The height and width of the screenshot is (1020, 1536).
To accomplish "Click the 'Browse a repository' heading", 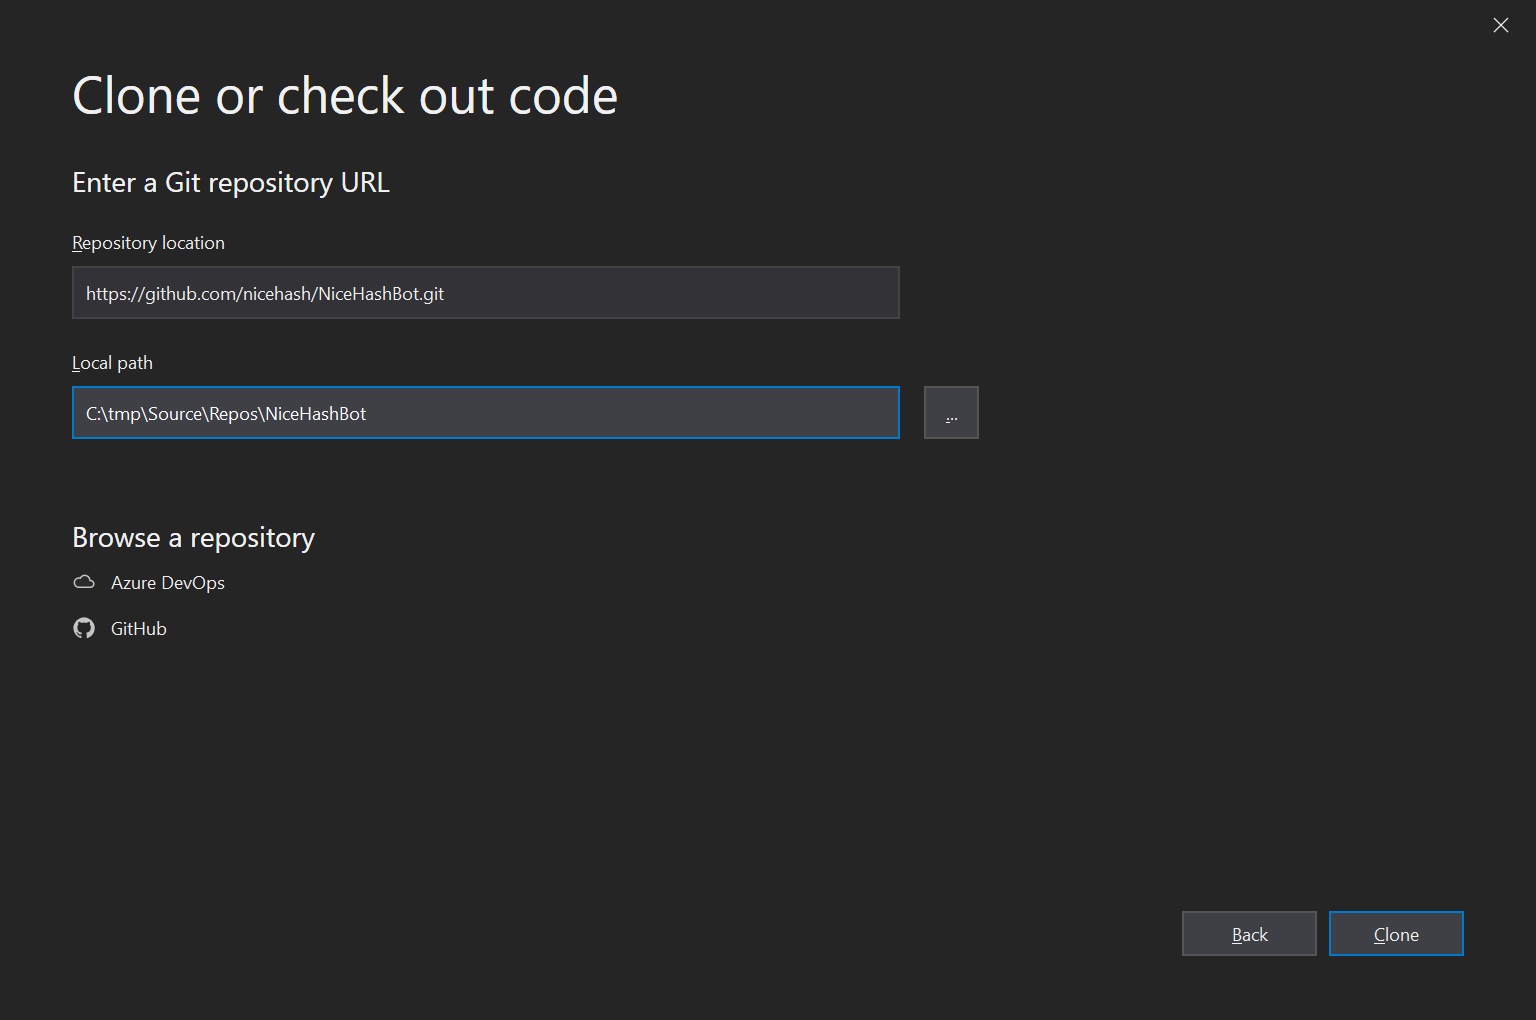I will 193,538.
